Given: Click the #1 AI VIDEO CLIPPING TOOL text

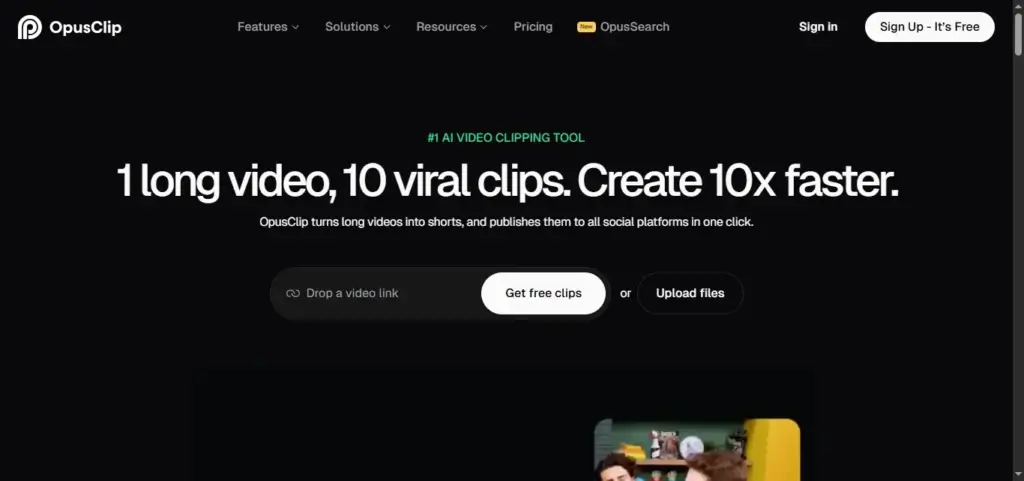Looking at the screenshot, I should point(506,138).
